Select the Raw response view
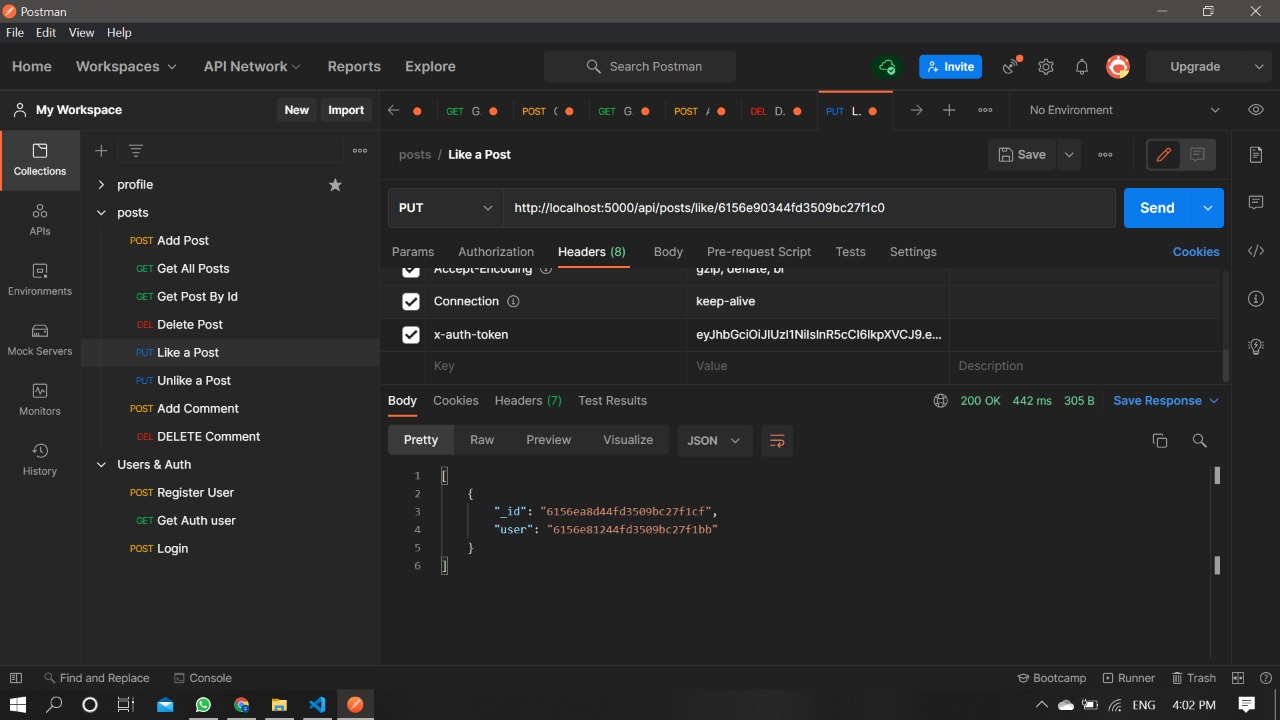This screenshot has width=1280, height=720. click(x=482, y=440)
